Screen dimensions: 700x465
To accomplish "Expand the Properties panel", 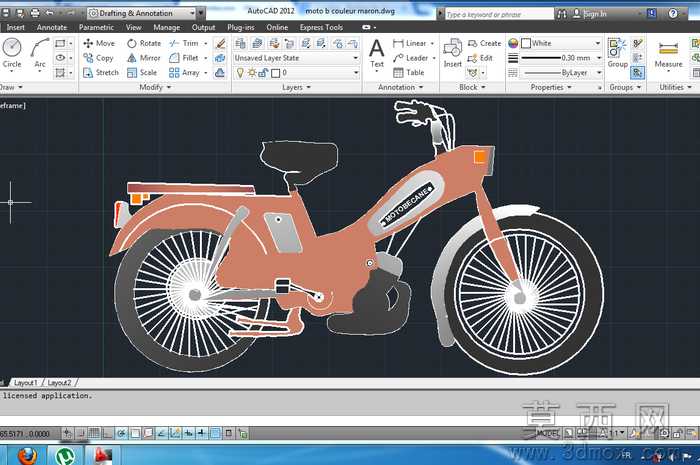I will point(551,87).
